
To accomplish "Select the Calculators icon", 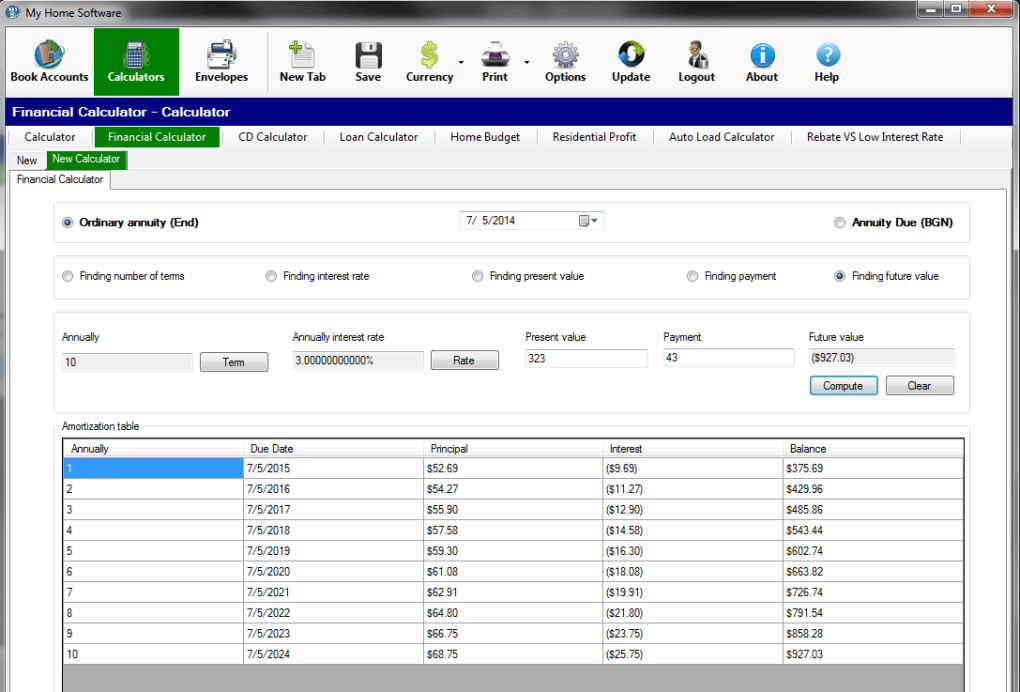I will point(135,61).
